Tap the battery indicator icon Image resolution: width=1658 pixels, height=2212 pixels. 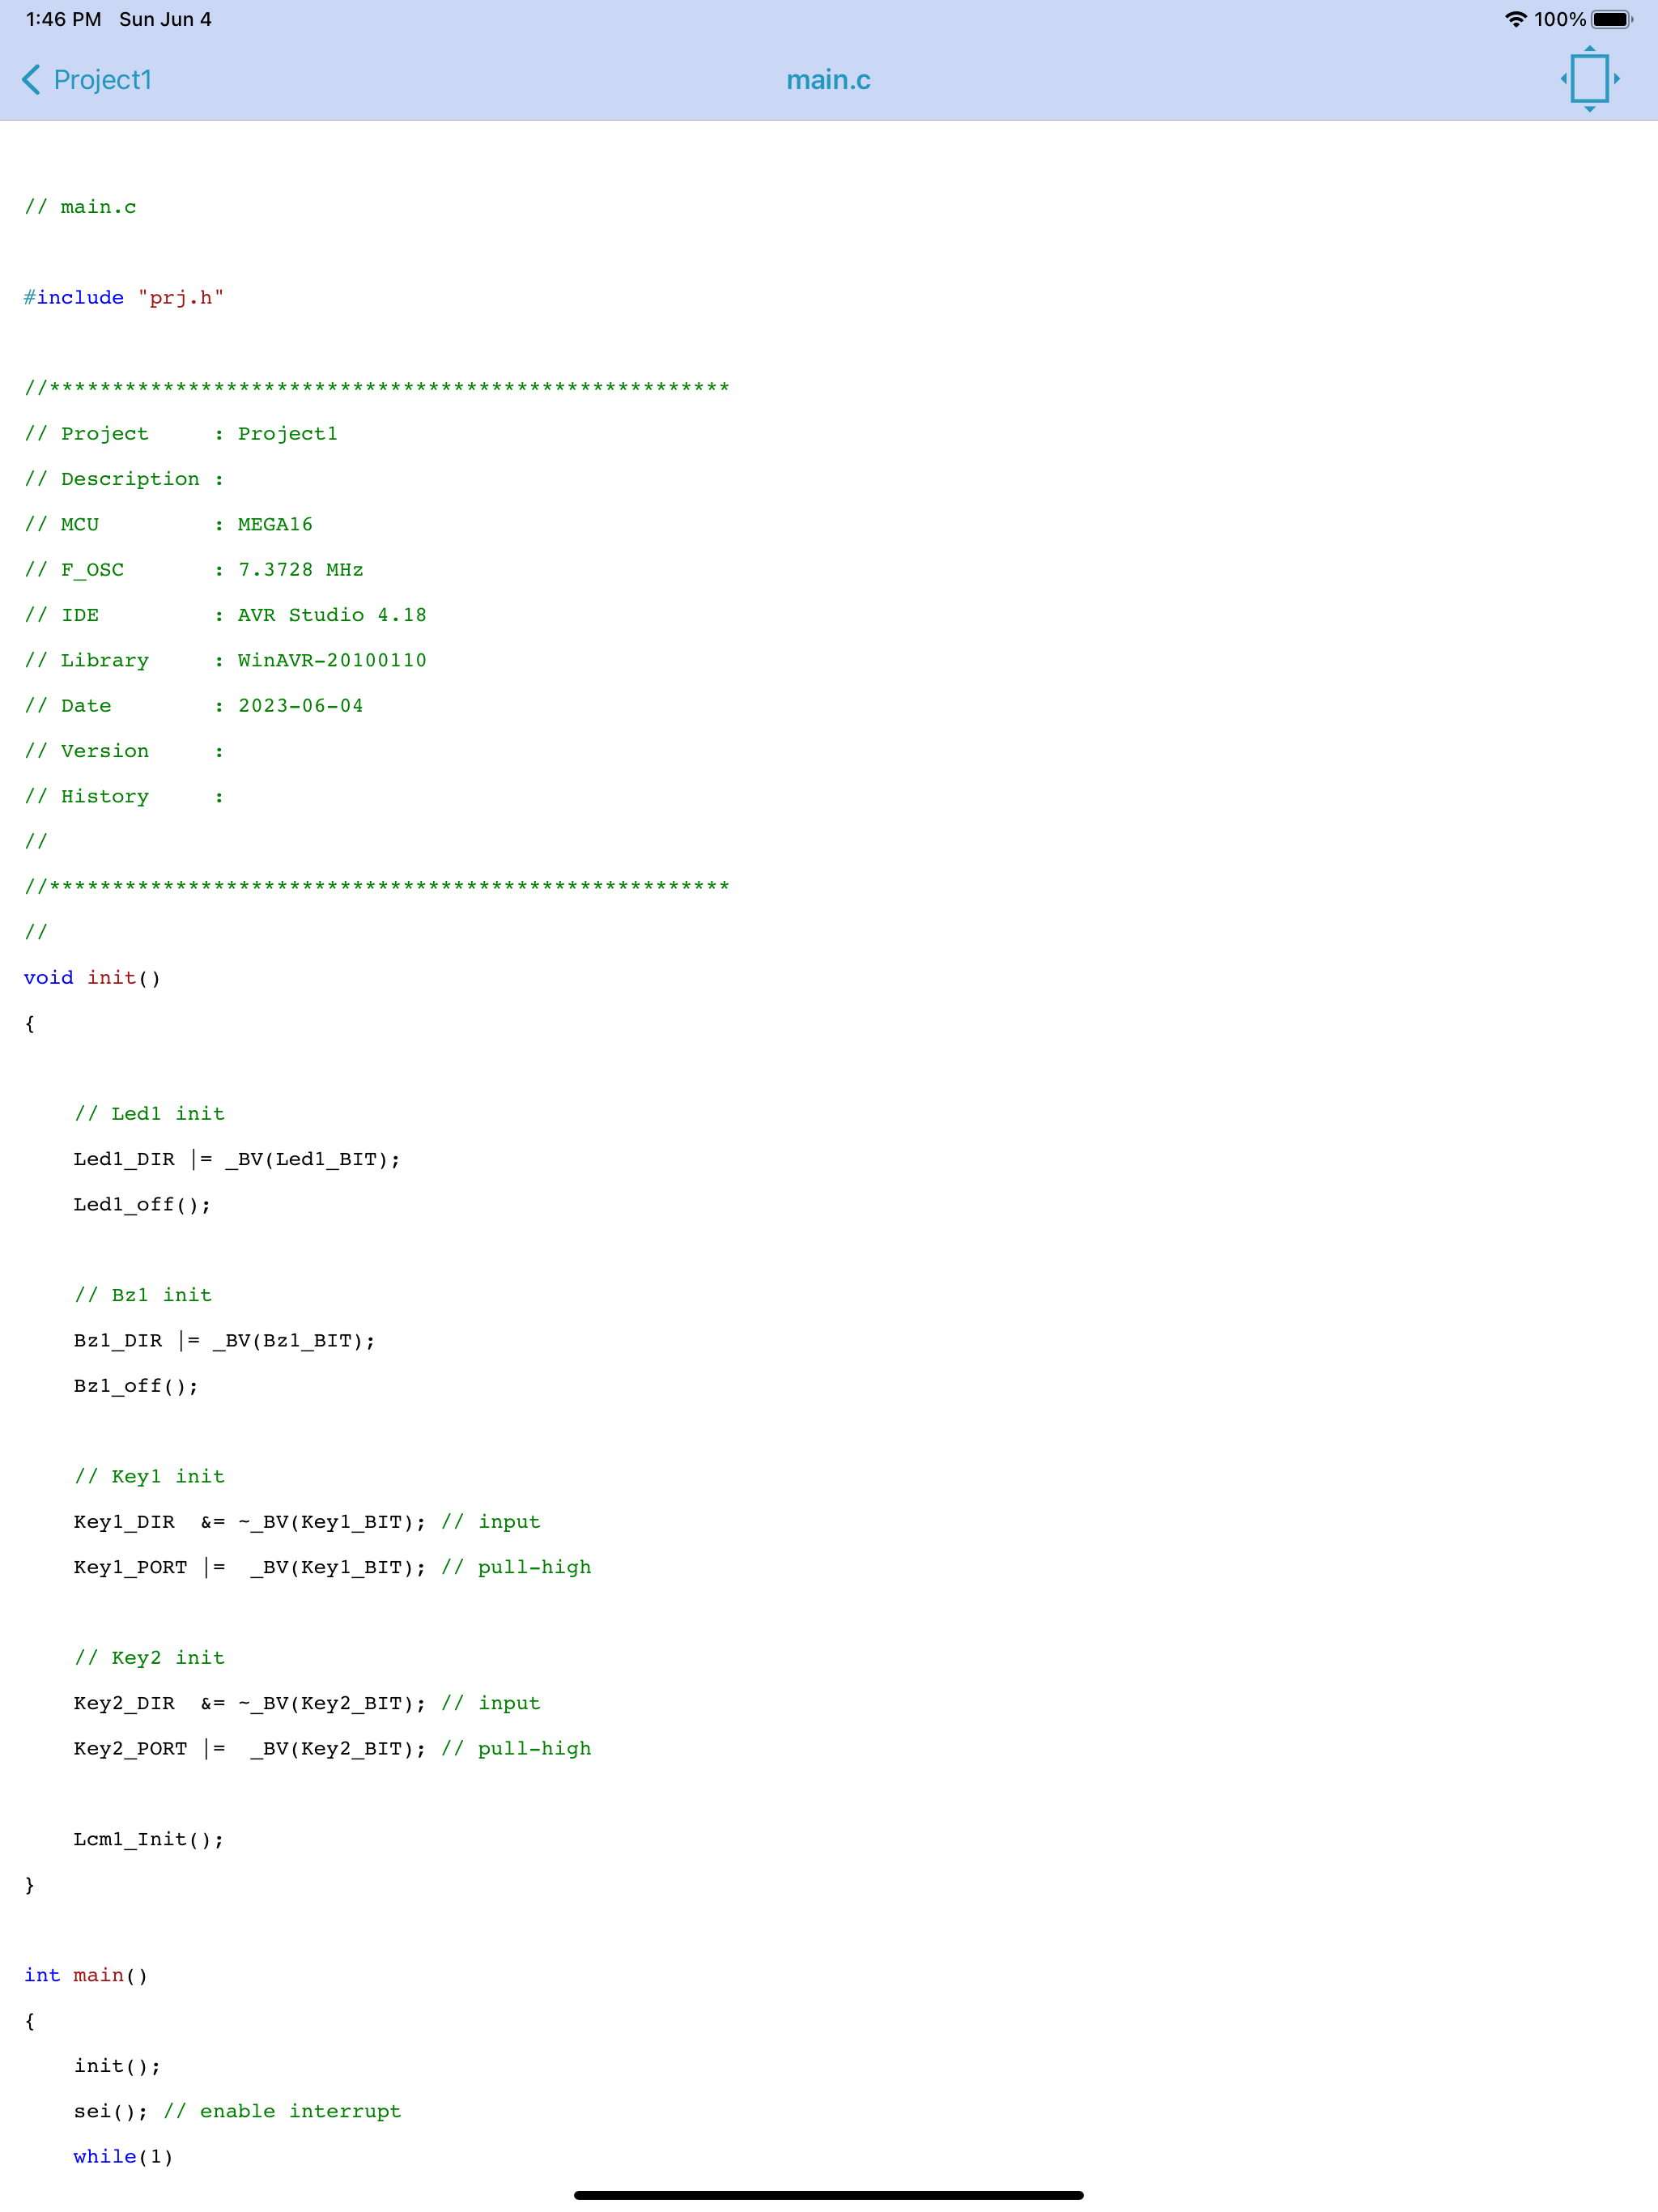pos(1612,19)
